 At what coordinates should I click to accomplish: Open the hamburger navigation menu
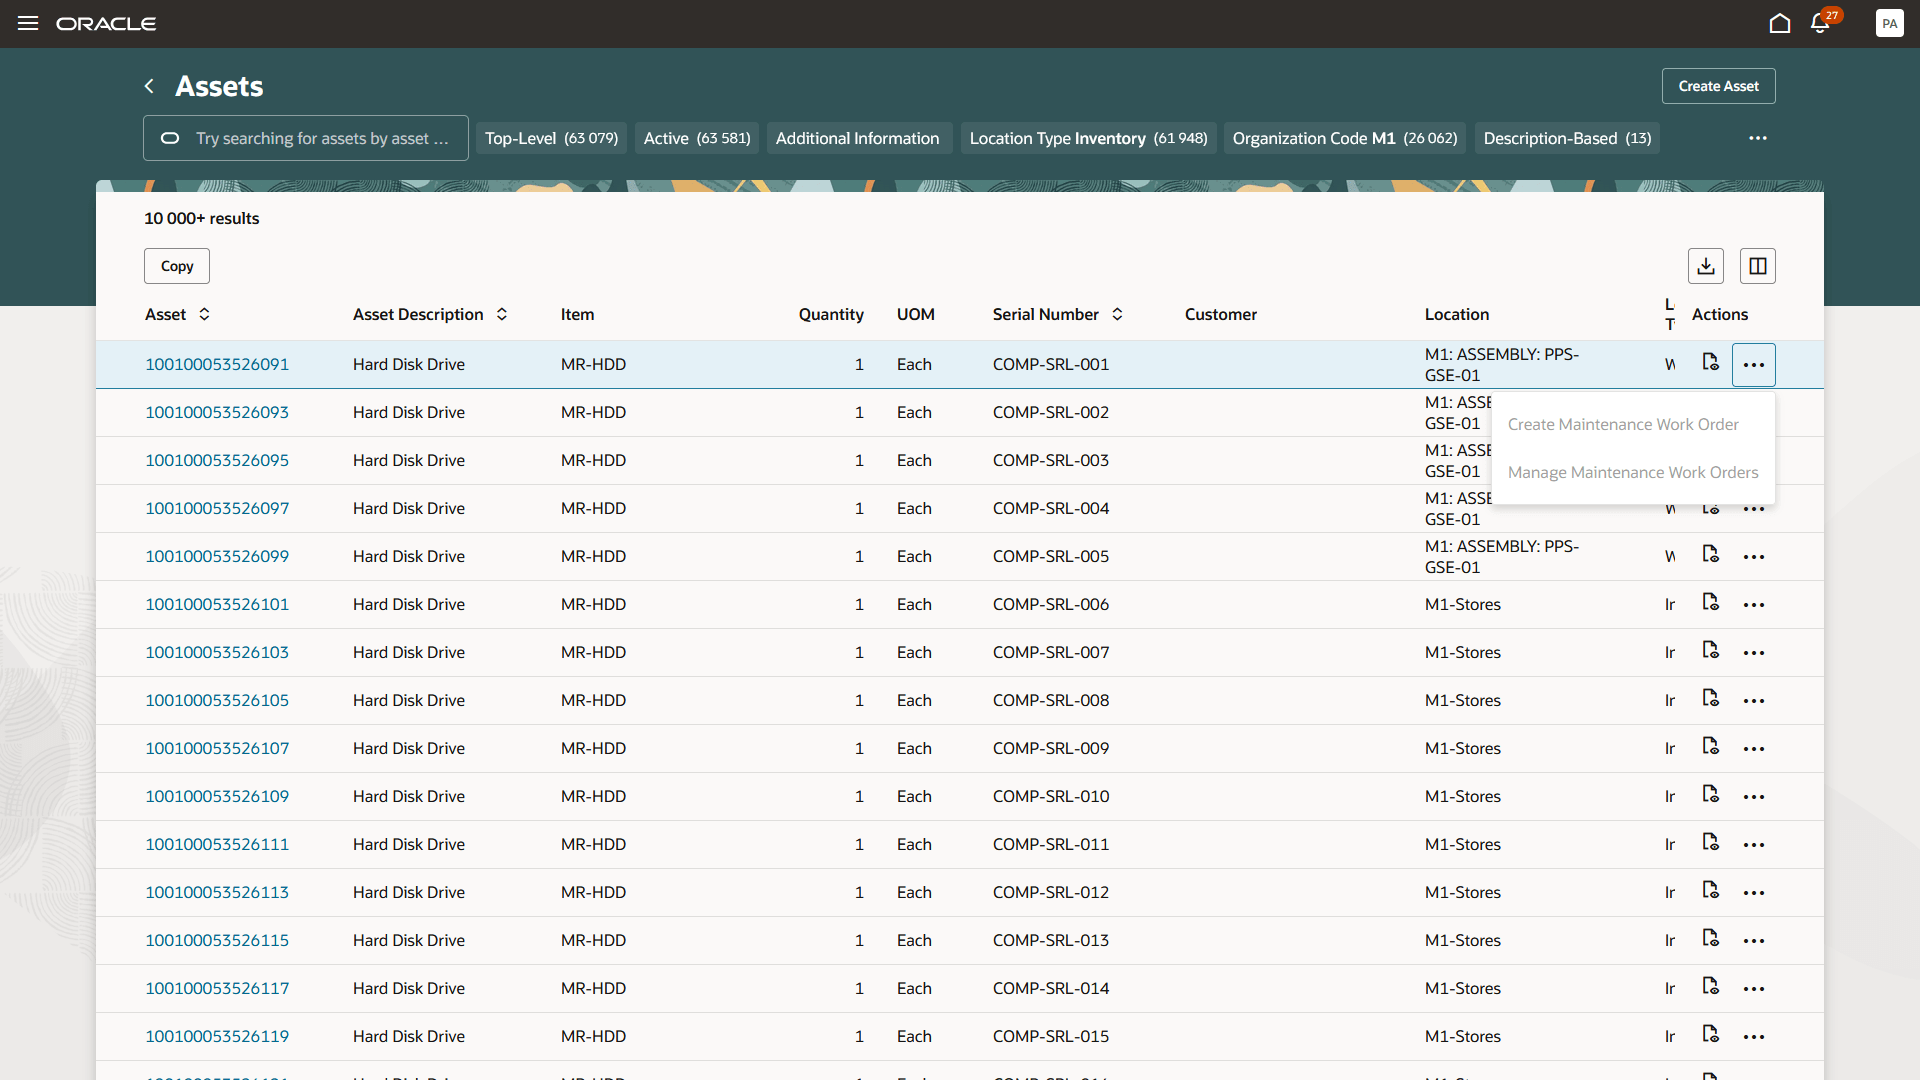(x=28, y=23)
